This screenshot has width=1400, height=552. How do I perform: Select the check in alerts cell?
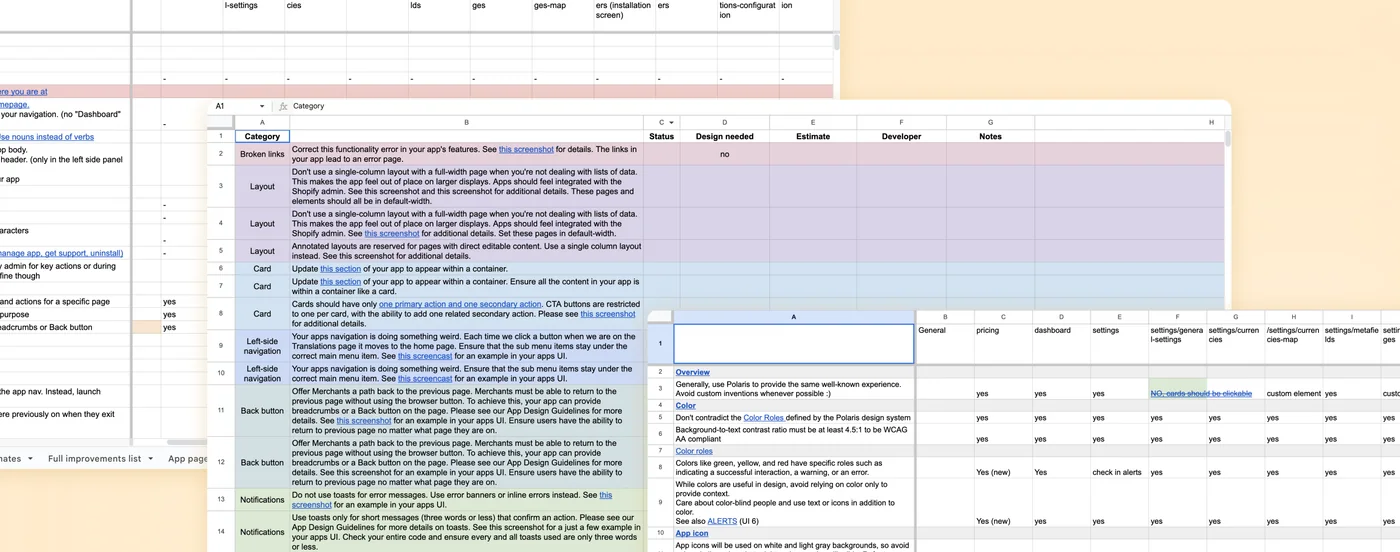(x=1119, y=468)
